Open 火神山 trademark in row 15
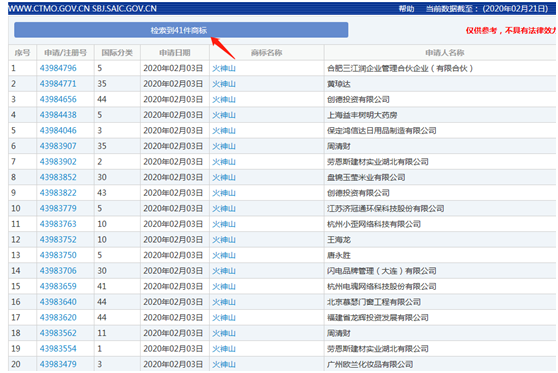This screenshot has width=558, height=373. pyautogui.click(x=224, y=286)
